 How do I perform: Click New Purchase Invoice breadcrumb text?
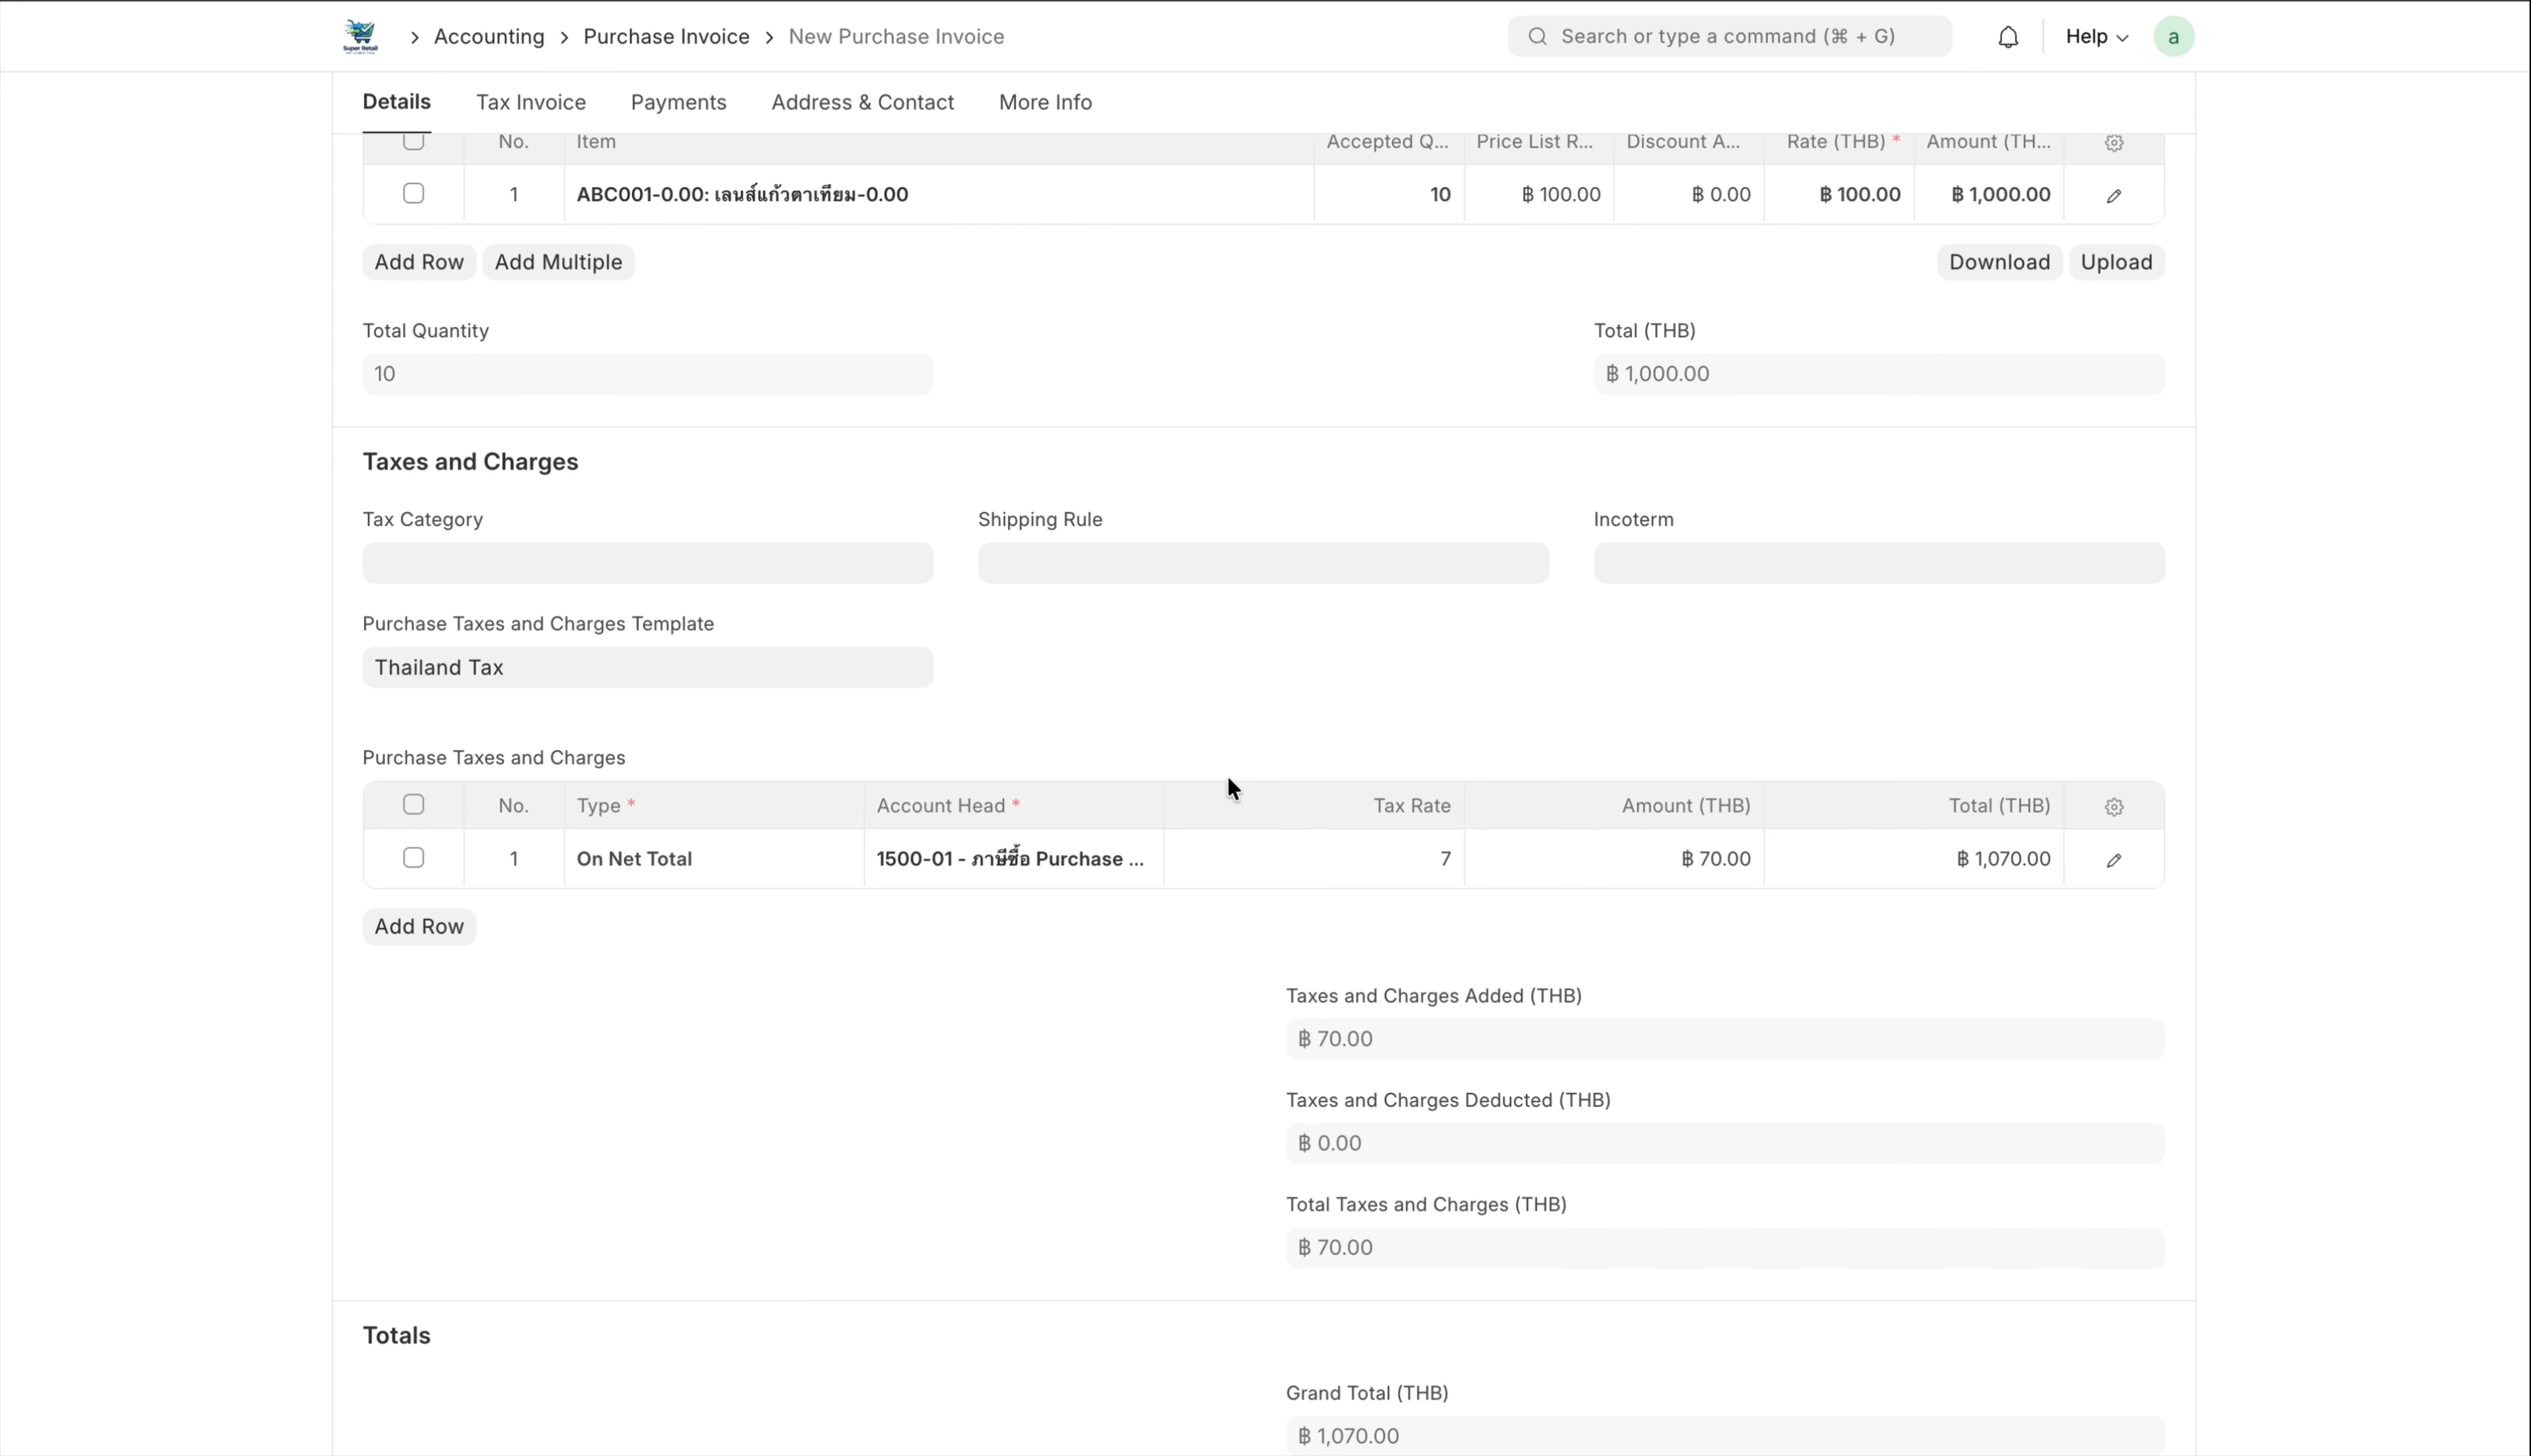click(896, 37)
